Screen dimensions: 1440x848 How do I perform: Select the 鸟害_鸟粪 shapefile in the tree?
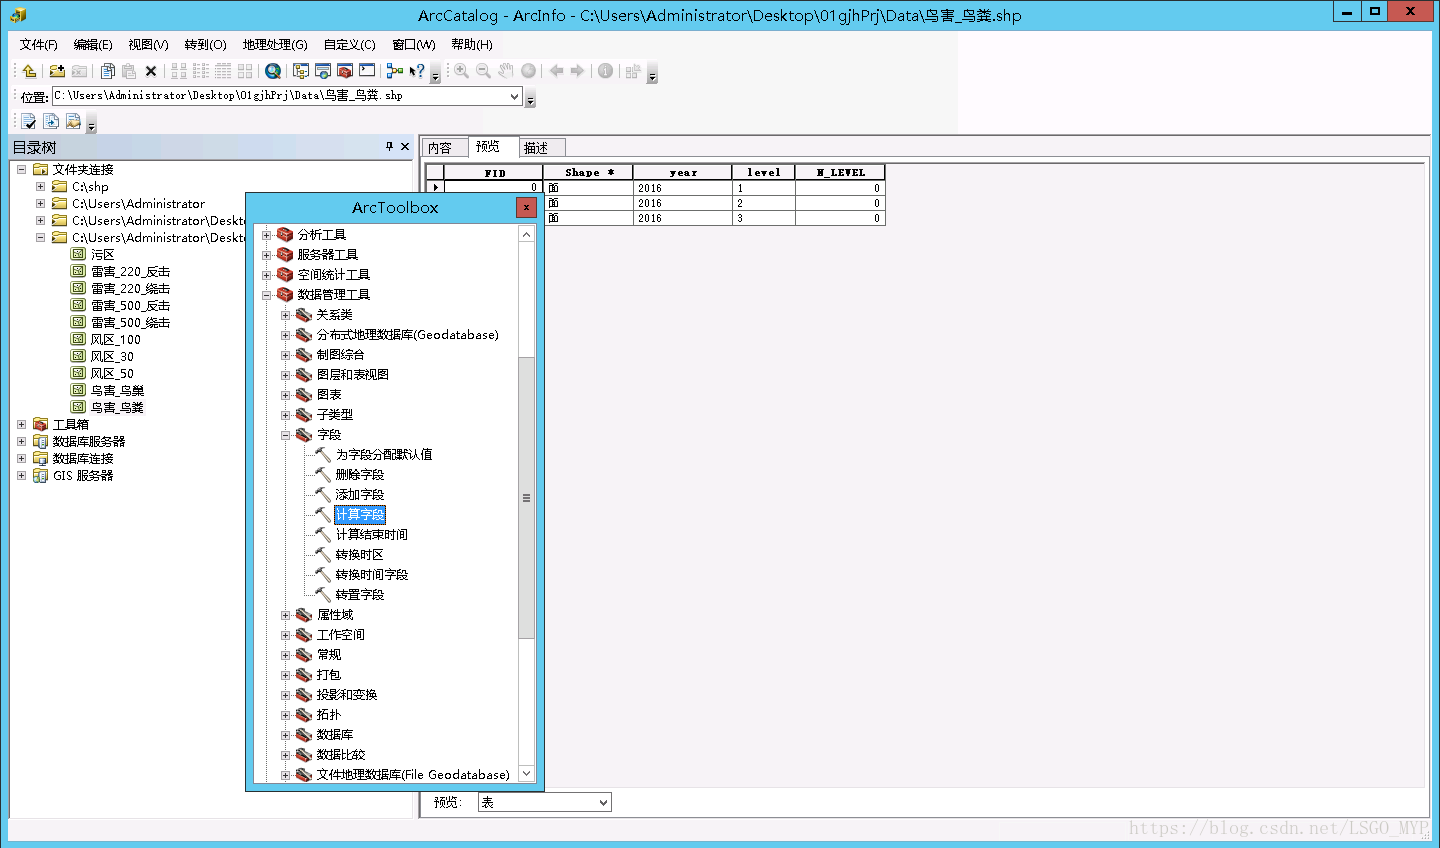[x=117, y=407]
